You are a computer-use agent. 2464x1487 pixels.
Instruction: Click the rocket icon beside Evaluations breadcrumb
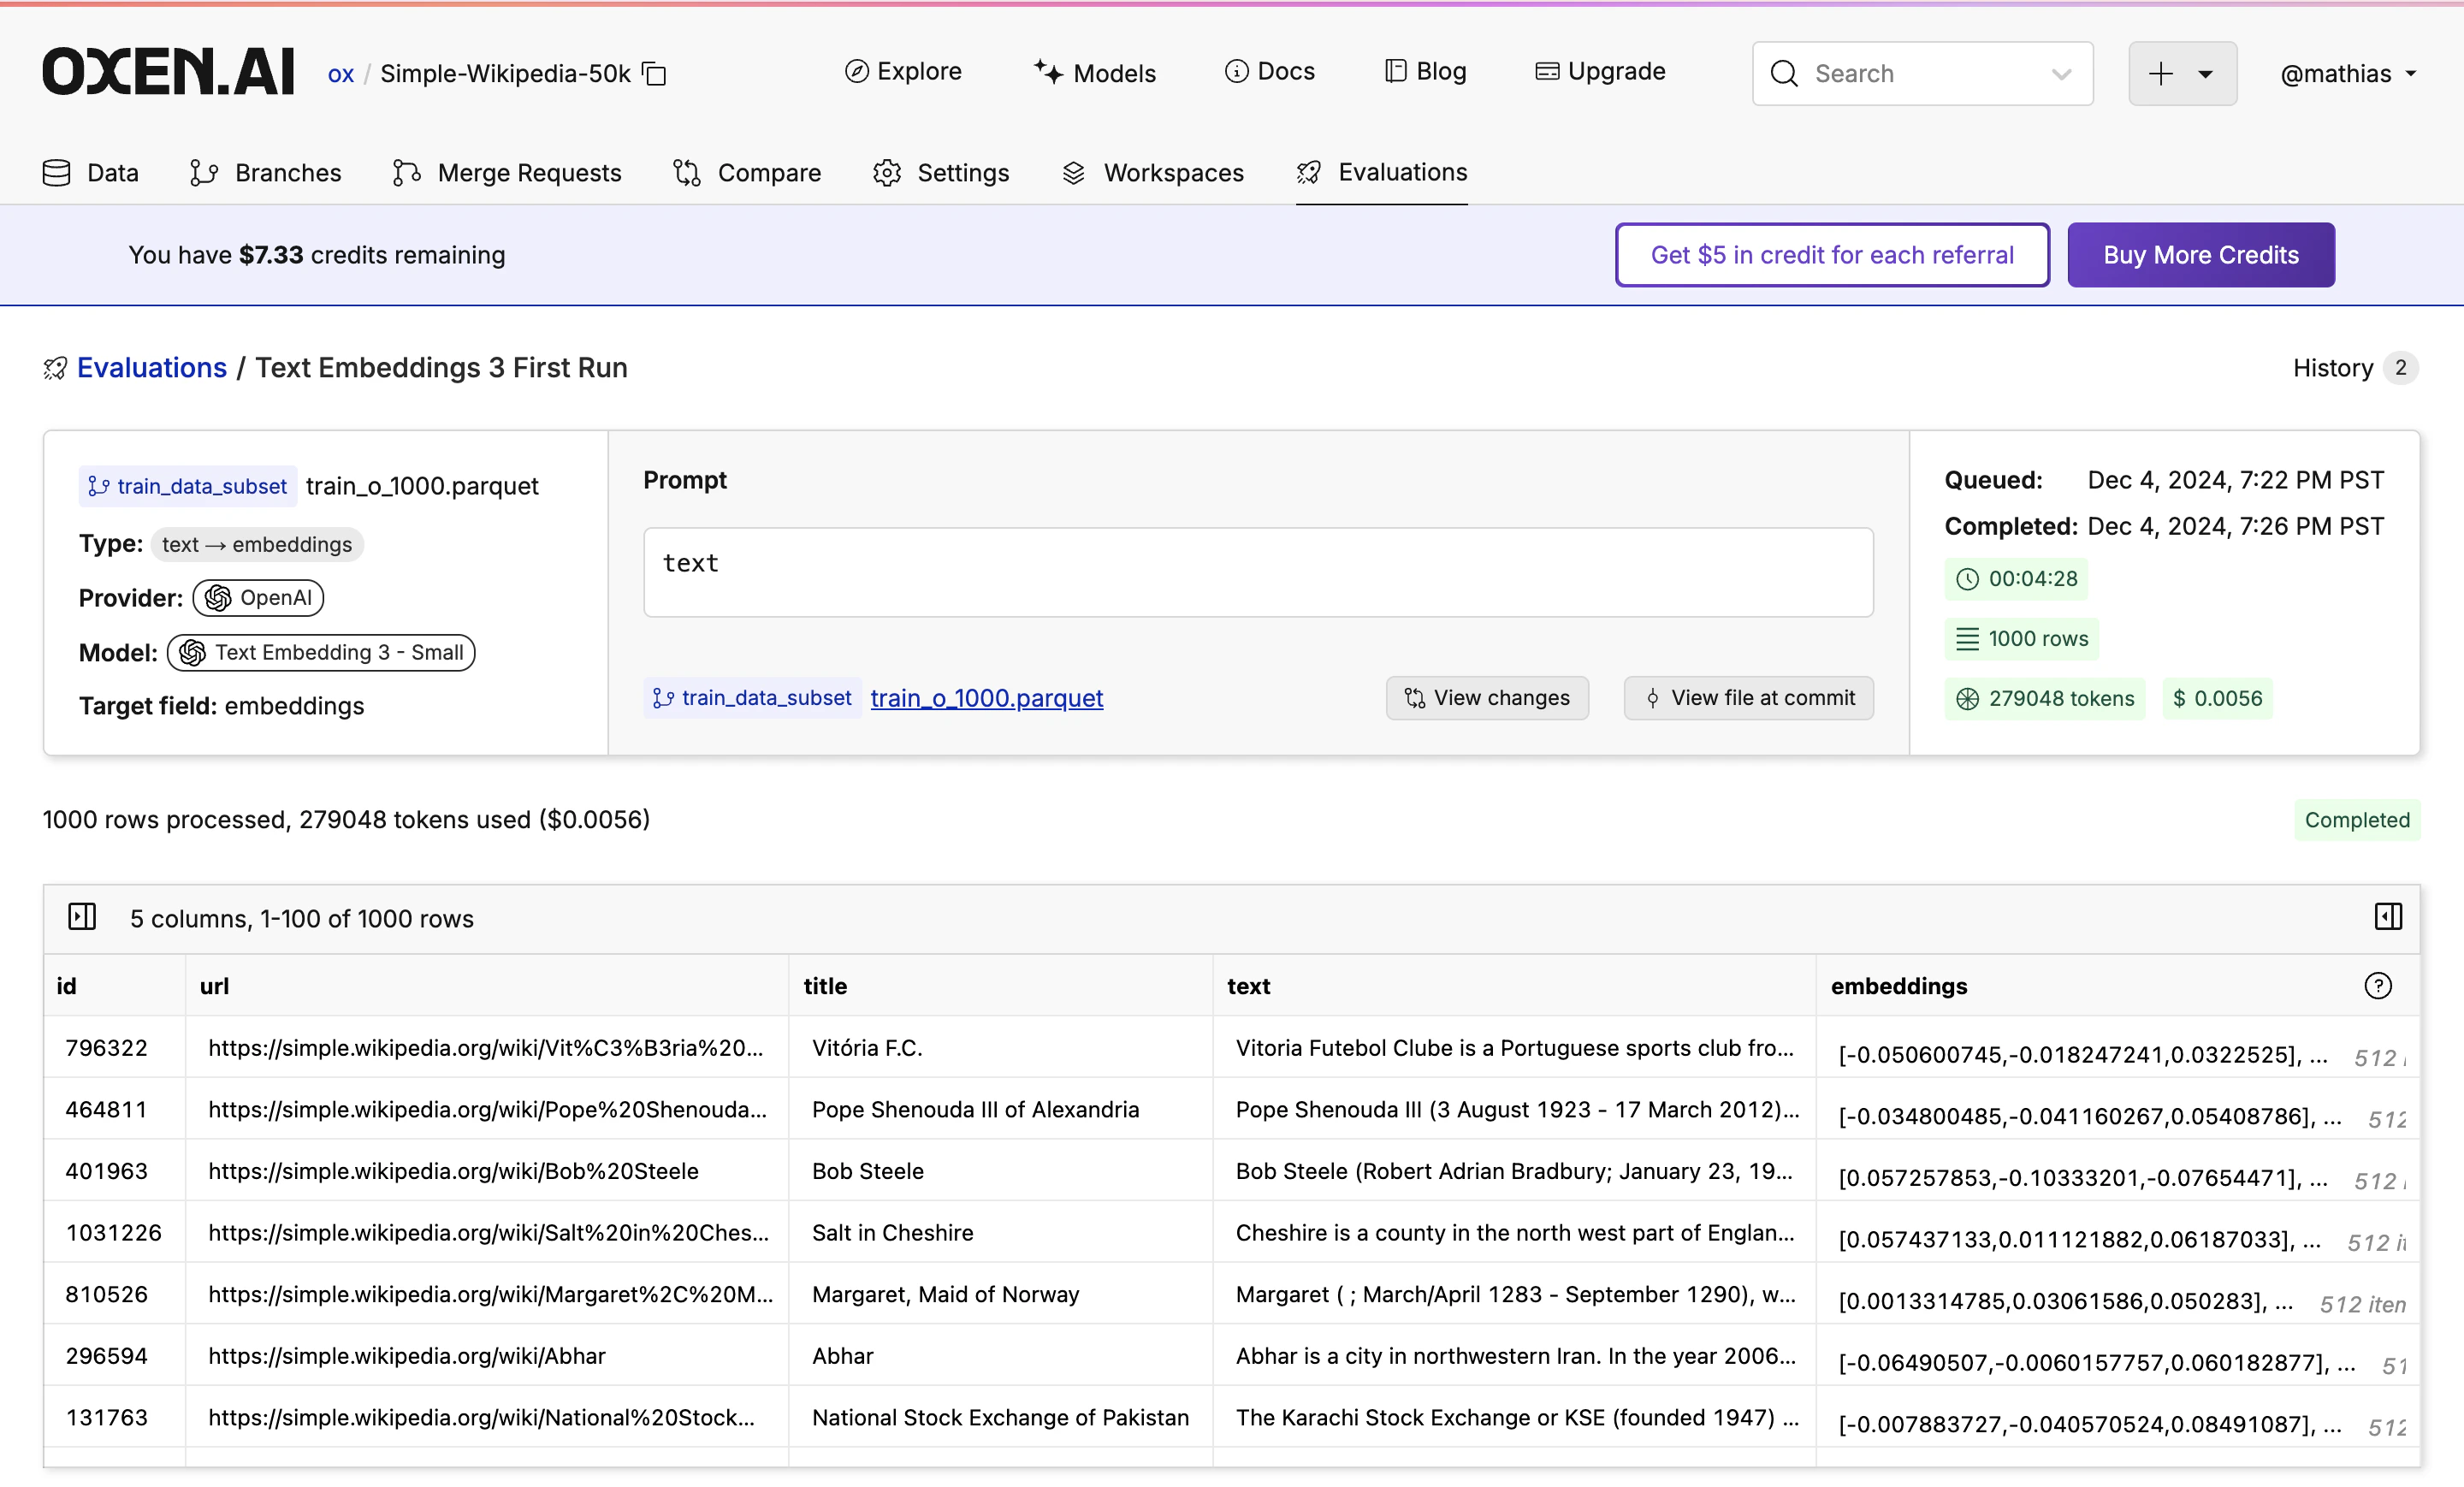click(x=55, y=368)
